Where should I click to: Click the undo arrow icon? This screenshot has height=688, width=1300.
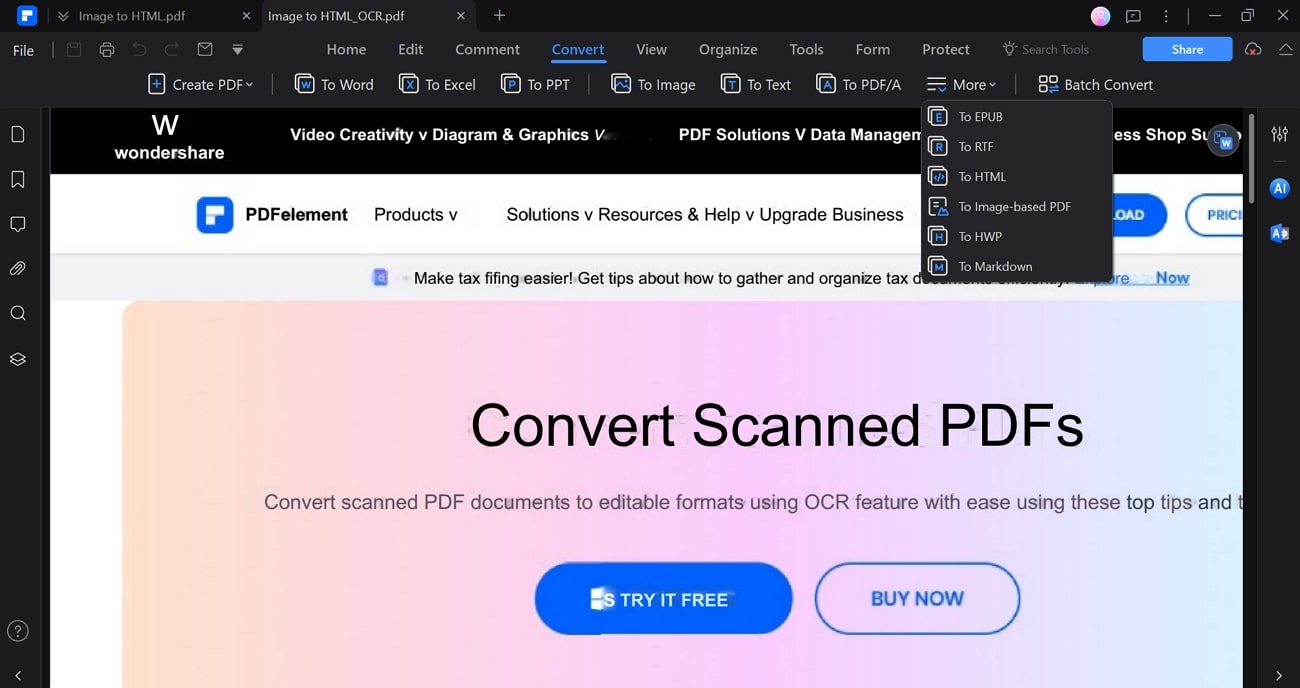139,50
